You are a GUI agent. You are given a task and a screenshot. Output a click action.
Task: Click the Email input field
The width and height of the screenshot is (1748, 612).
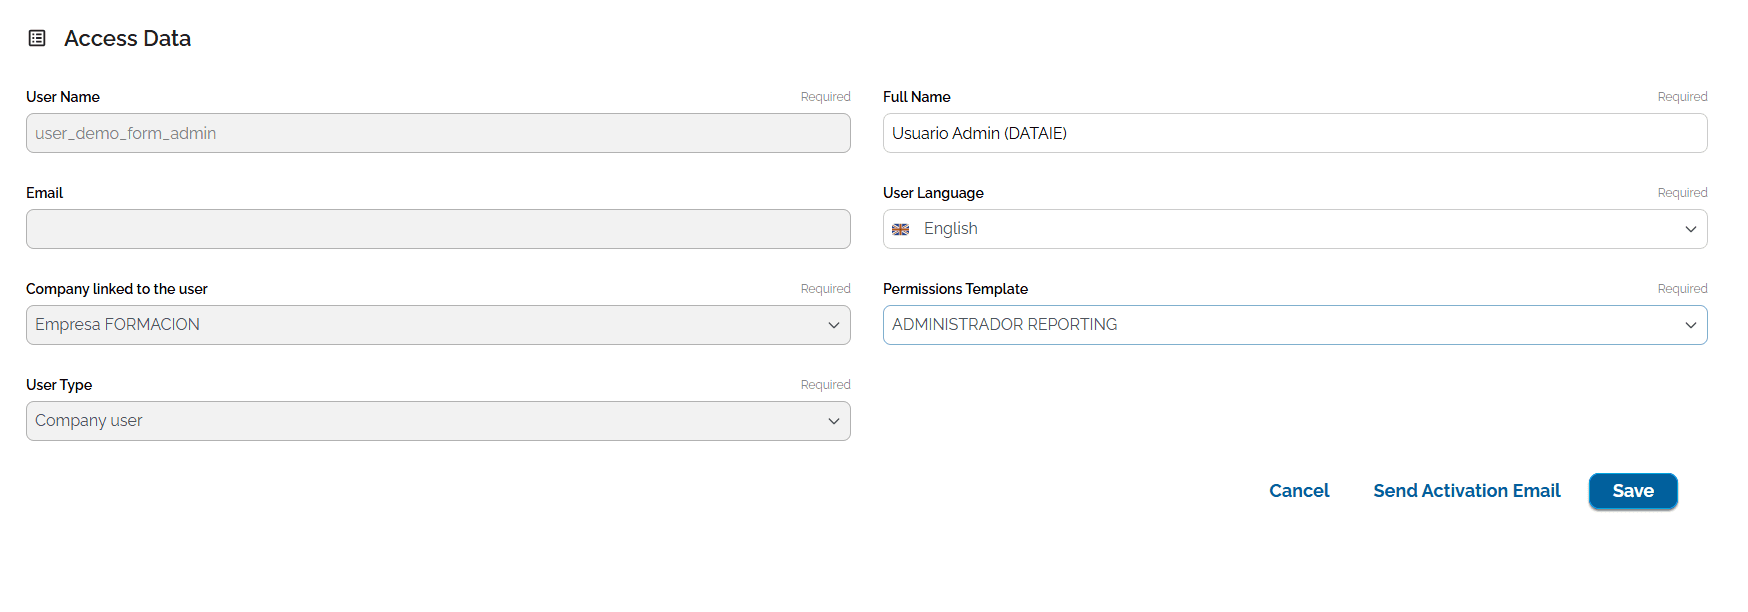(438, 229)
